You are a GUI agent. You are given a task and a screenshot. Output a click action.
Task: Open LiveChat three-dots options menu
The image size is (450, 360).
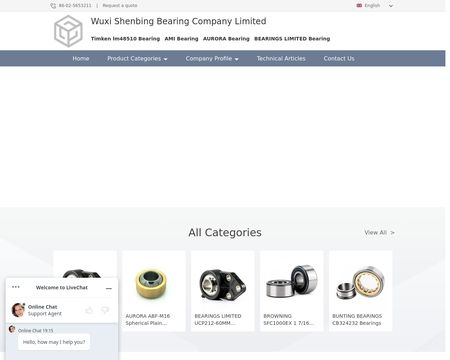[x=16, y=287]
